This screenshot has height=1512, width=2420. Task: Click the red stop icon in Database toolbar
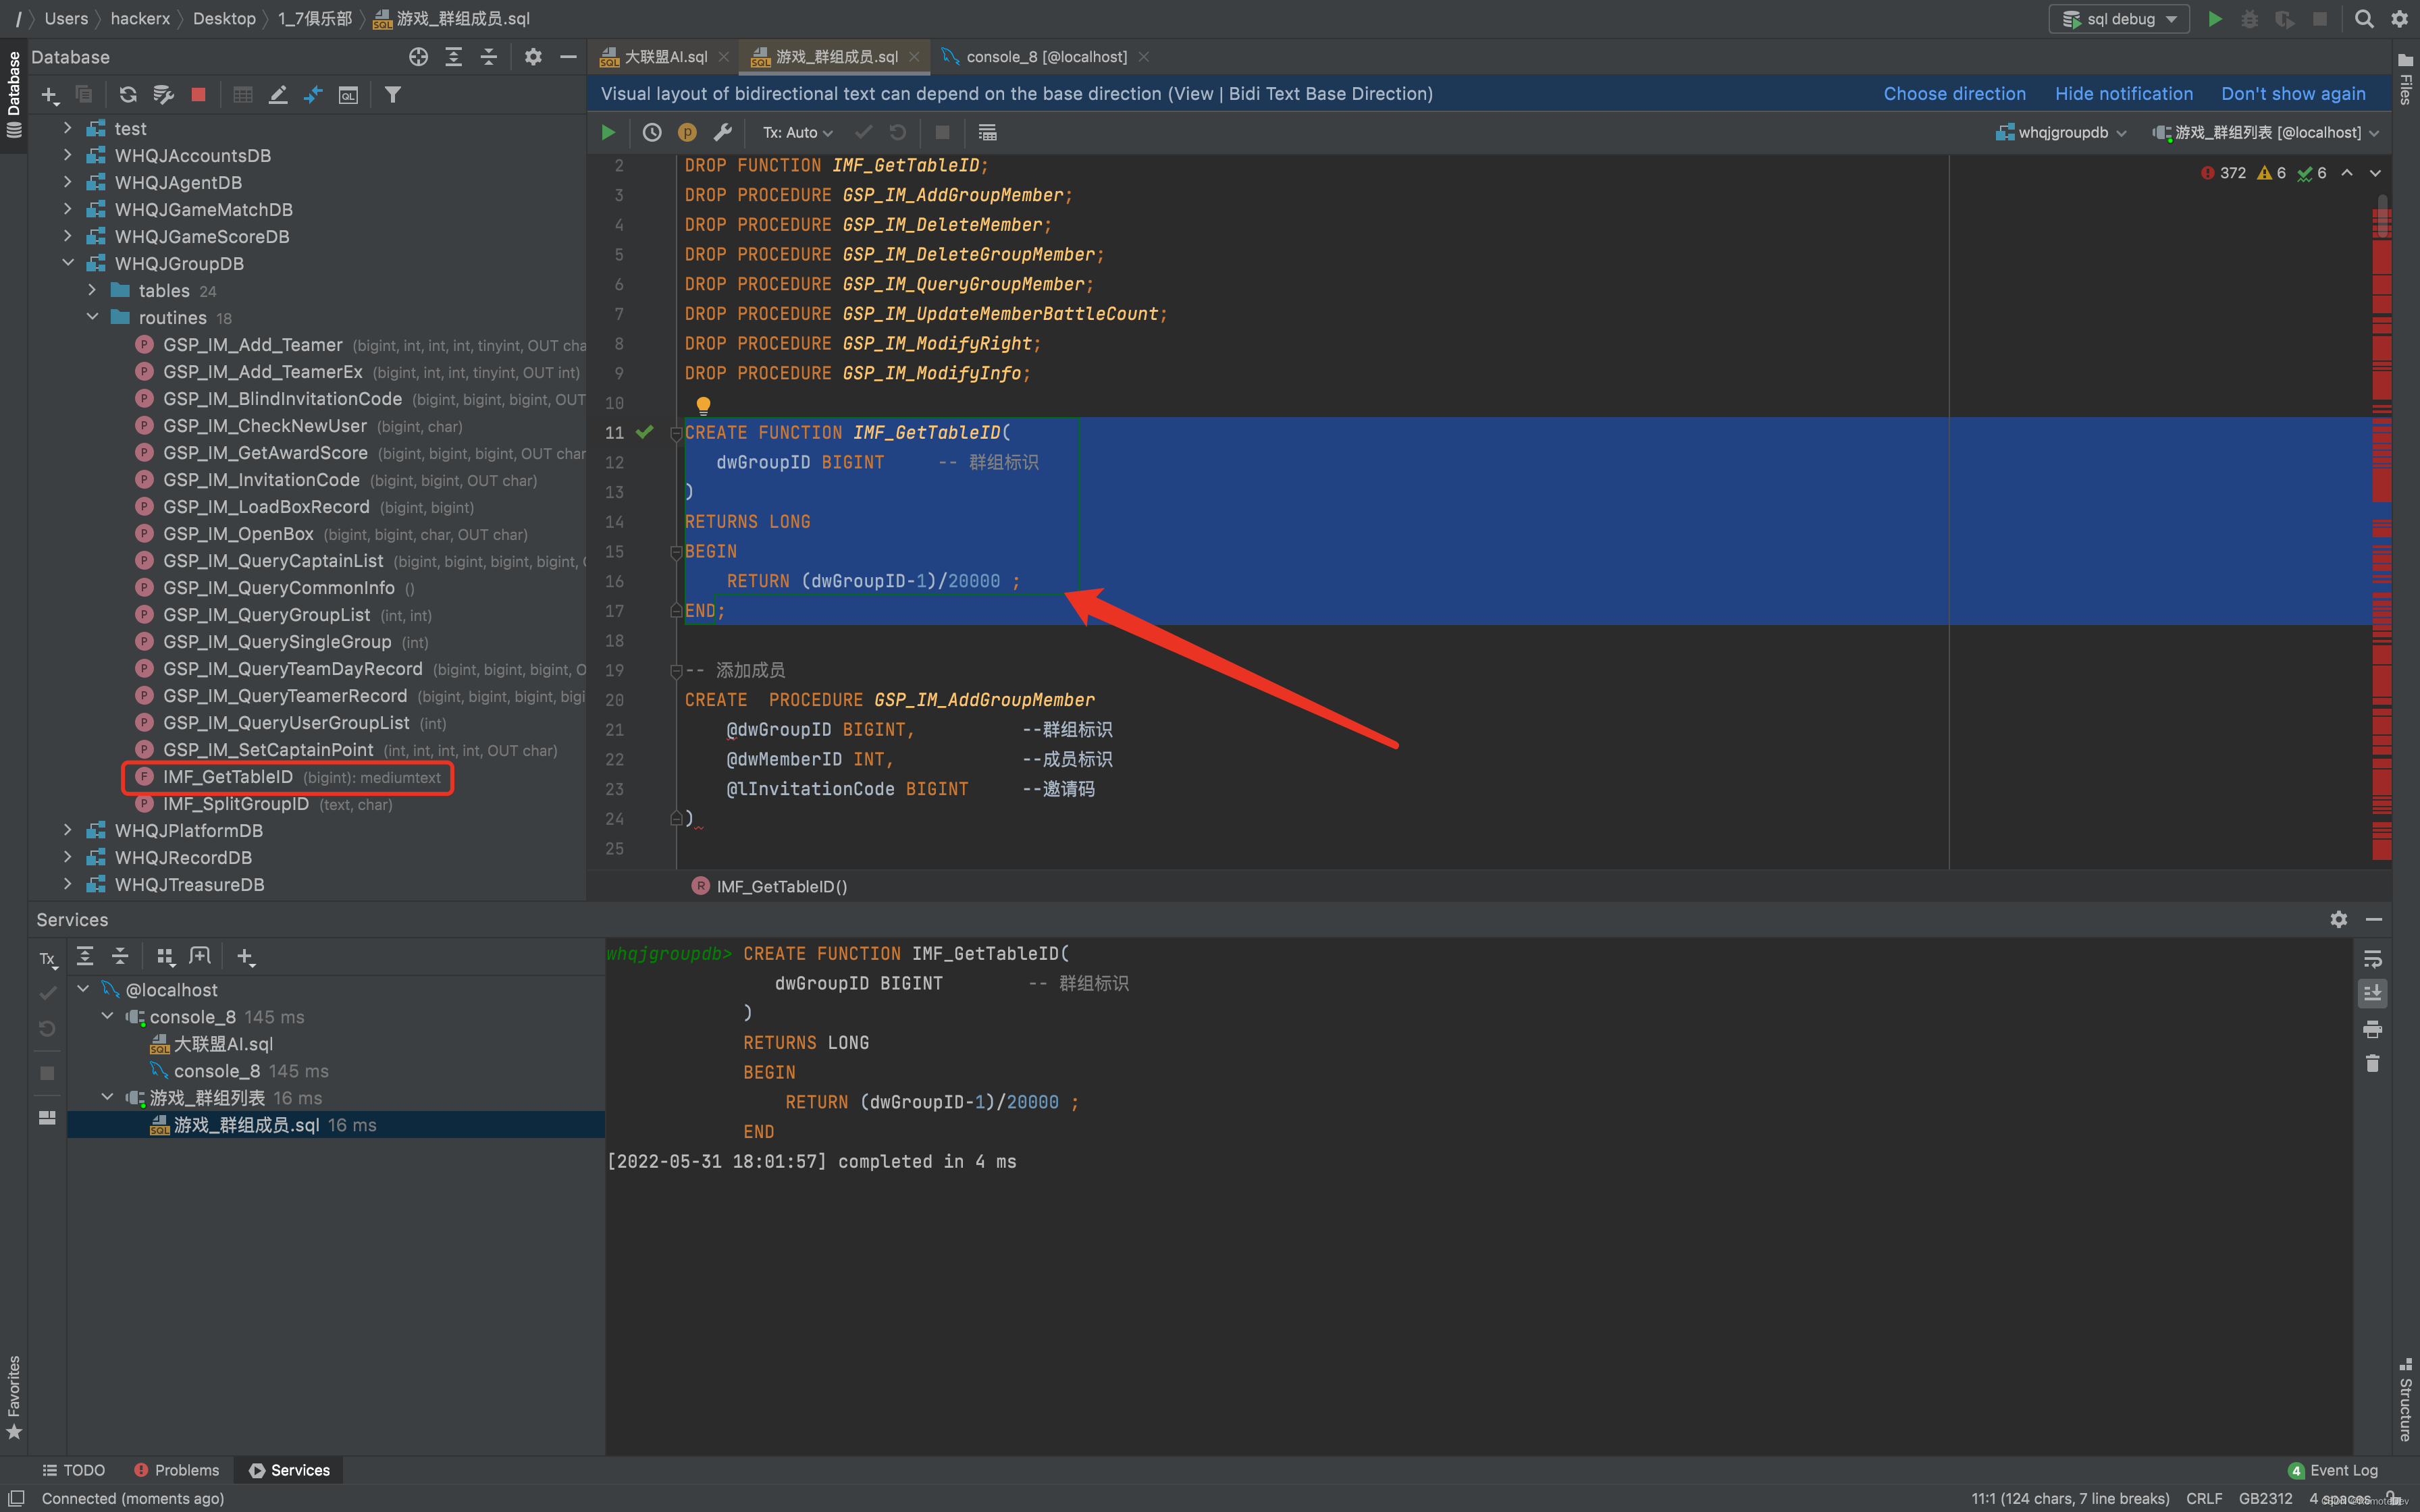point(198,95)
